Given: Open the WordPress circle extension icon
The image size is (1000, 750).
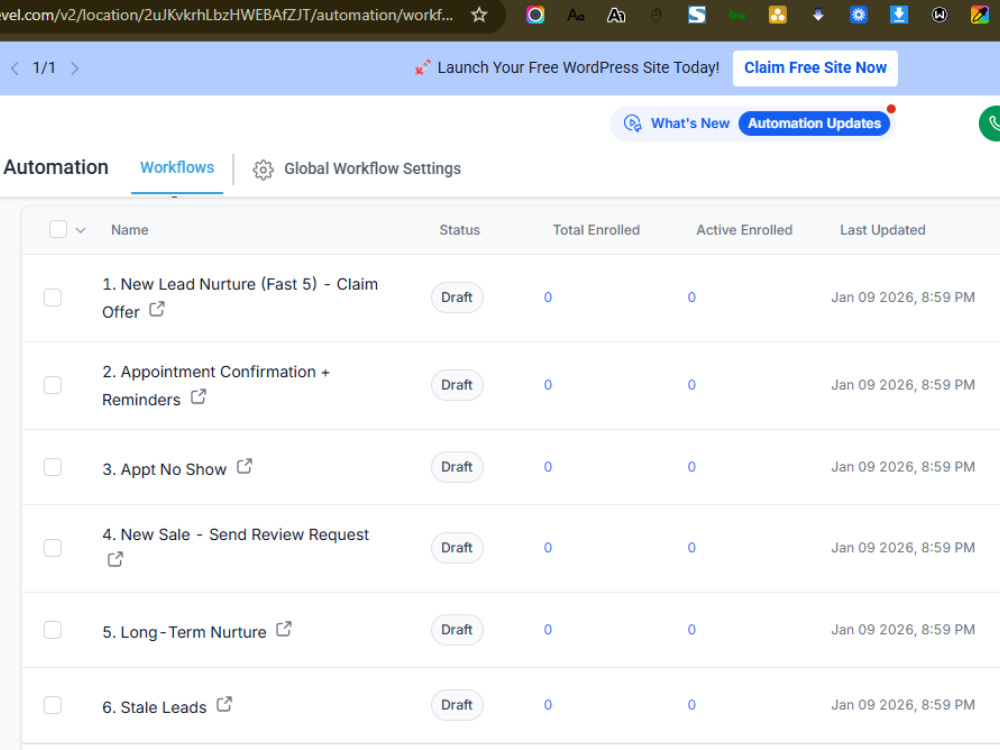Looking at the screenshot, I should [x=939, y=15].
